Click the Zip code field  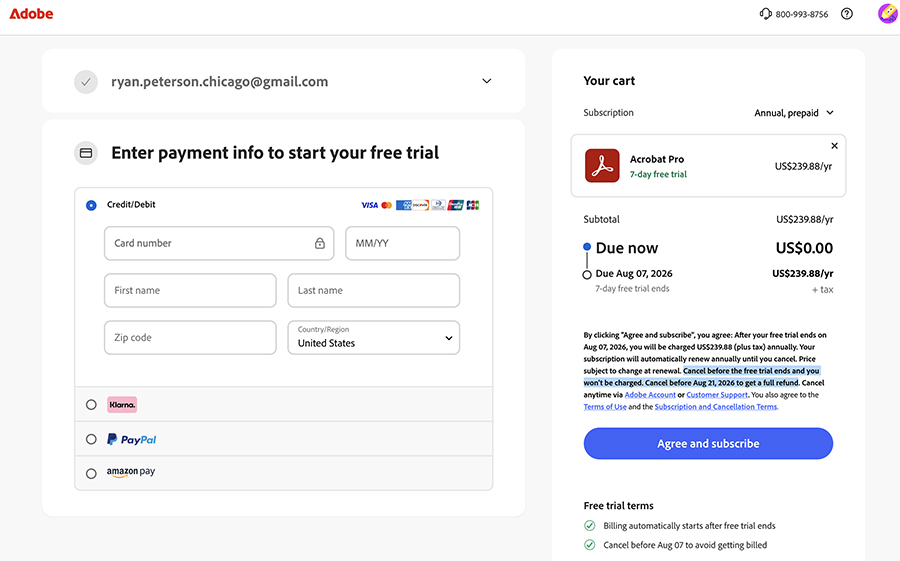click(190, 338)
